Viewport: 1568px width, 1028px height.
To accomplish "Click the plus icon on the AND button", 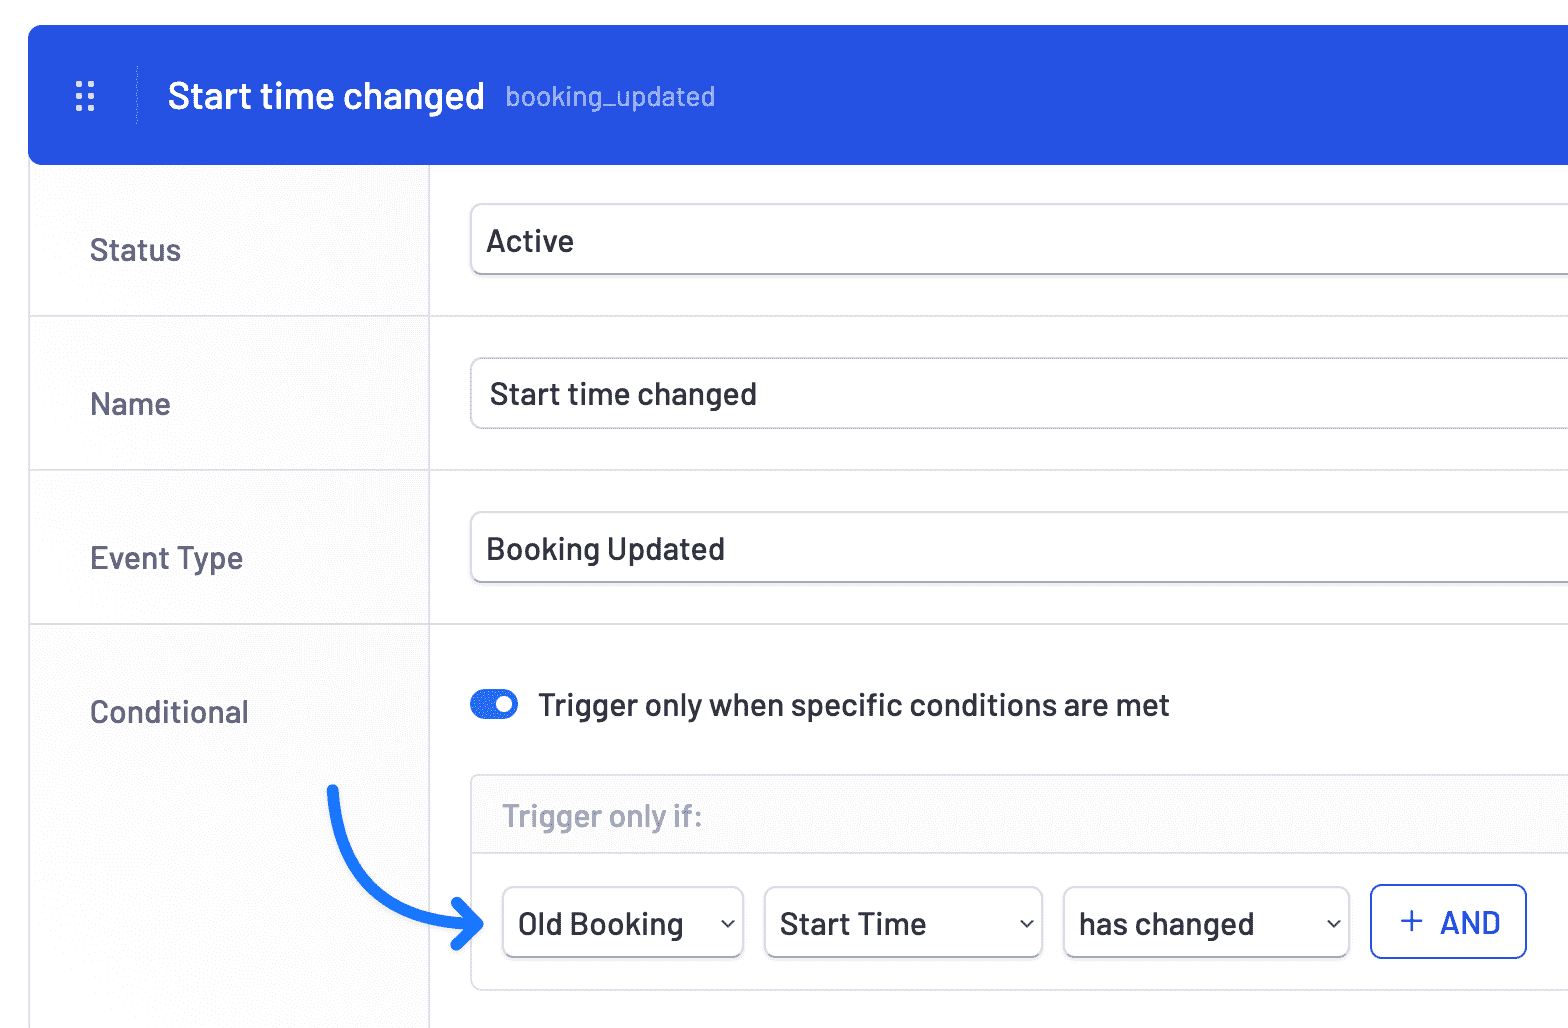I will tap(1410, 921).
